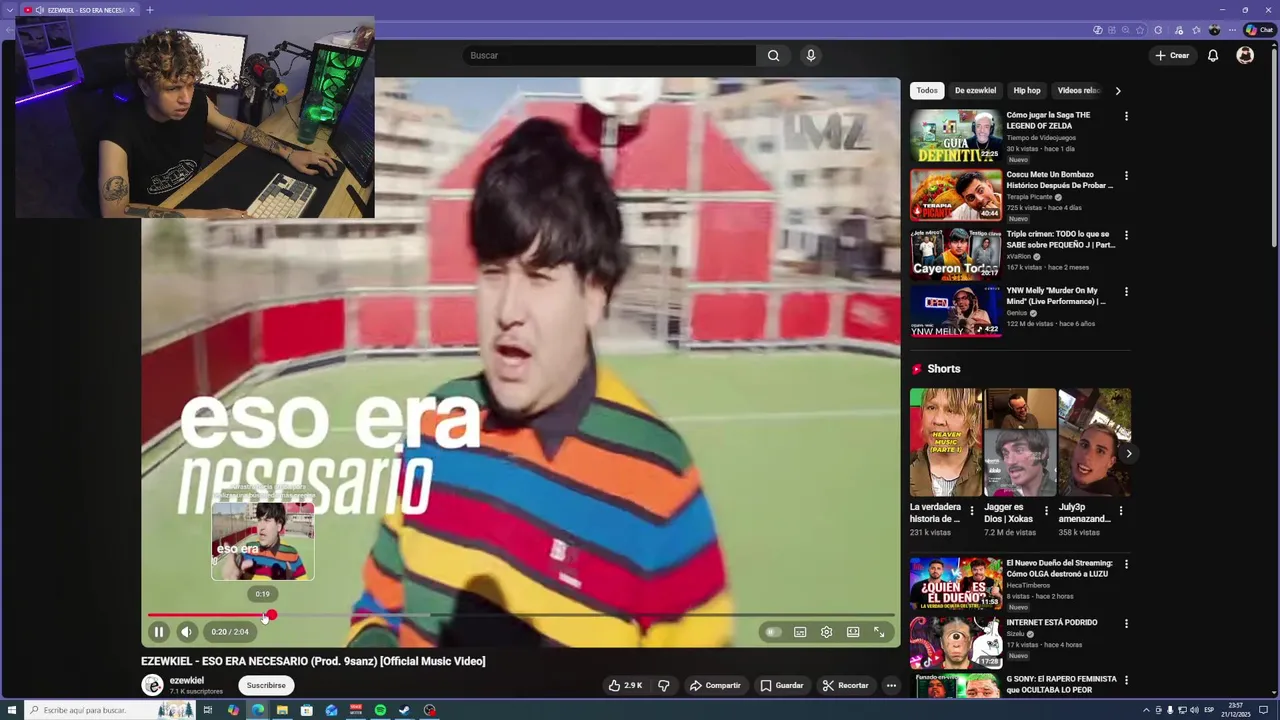Screen dimensions: 1280x720
Task: Like the video with thumbs up 2.9 K
Action: tap(625, 686)
